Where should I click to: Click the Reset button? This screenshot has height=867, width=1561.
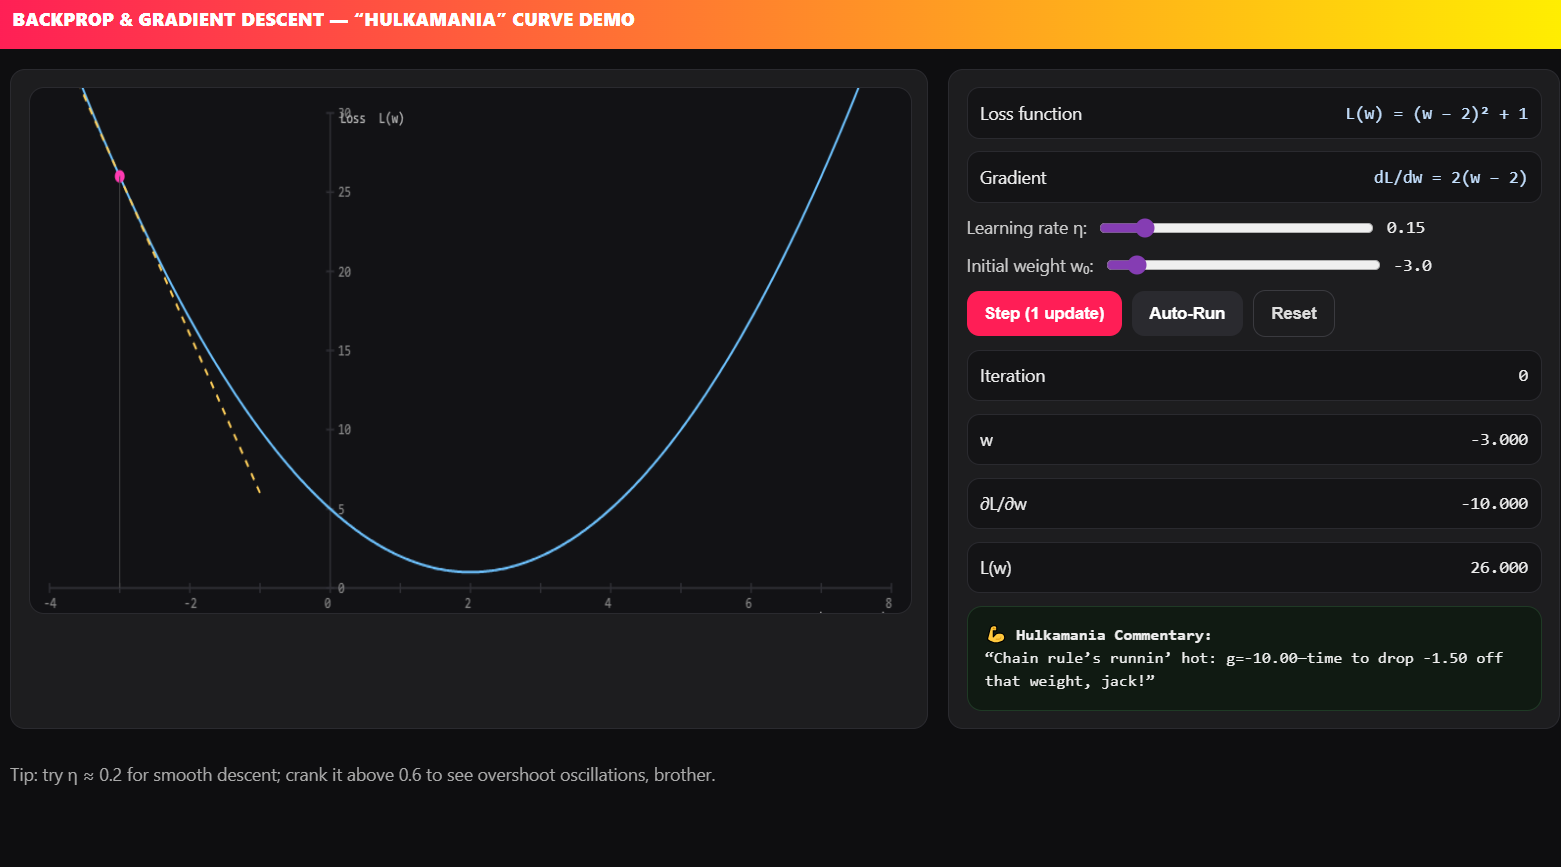(x=1294, y=313)
